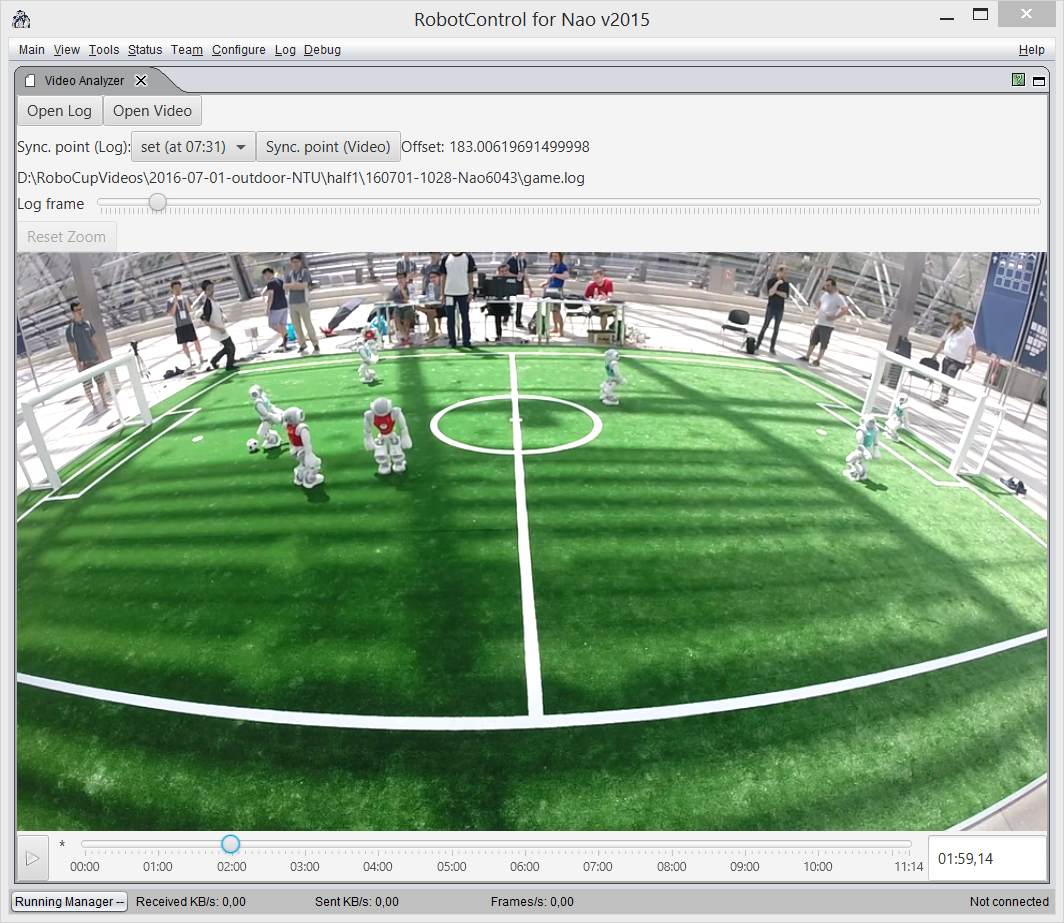Screen dimensions: 1064x923
Task: Maximize the Video Analyzer panel
Action: pos(1040,80)
